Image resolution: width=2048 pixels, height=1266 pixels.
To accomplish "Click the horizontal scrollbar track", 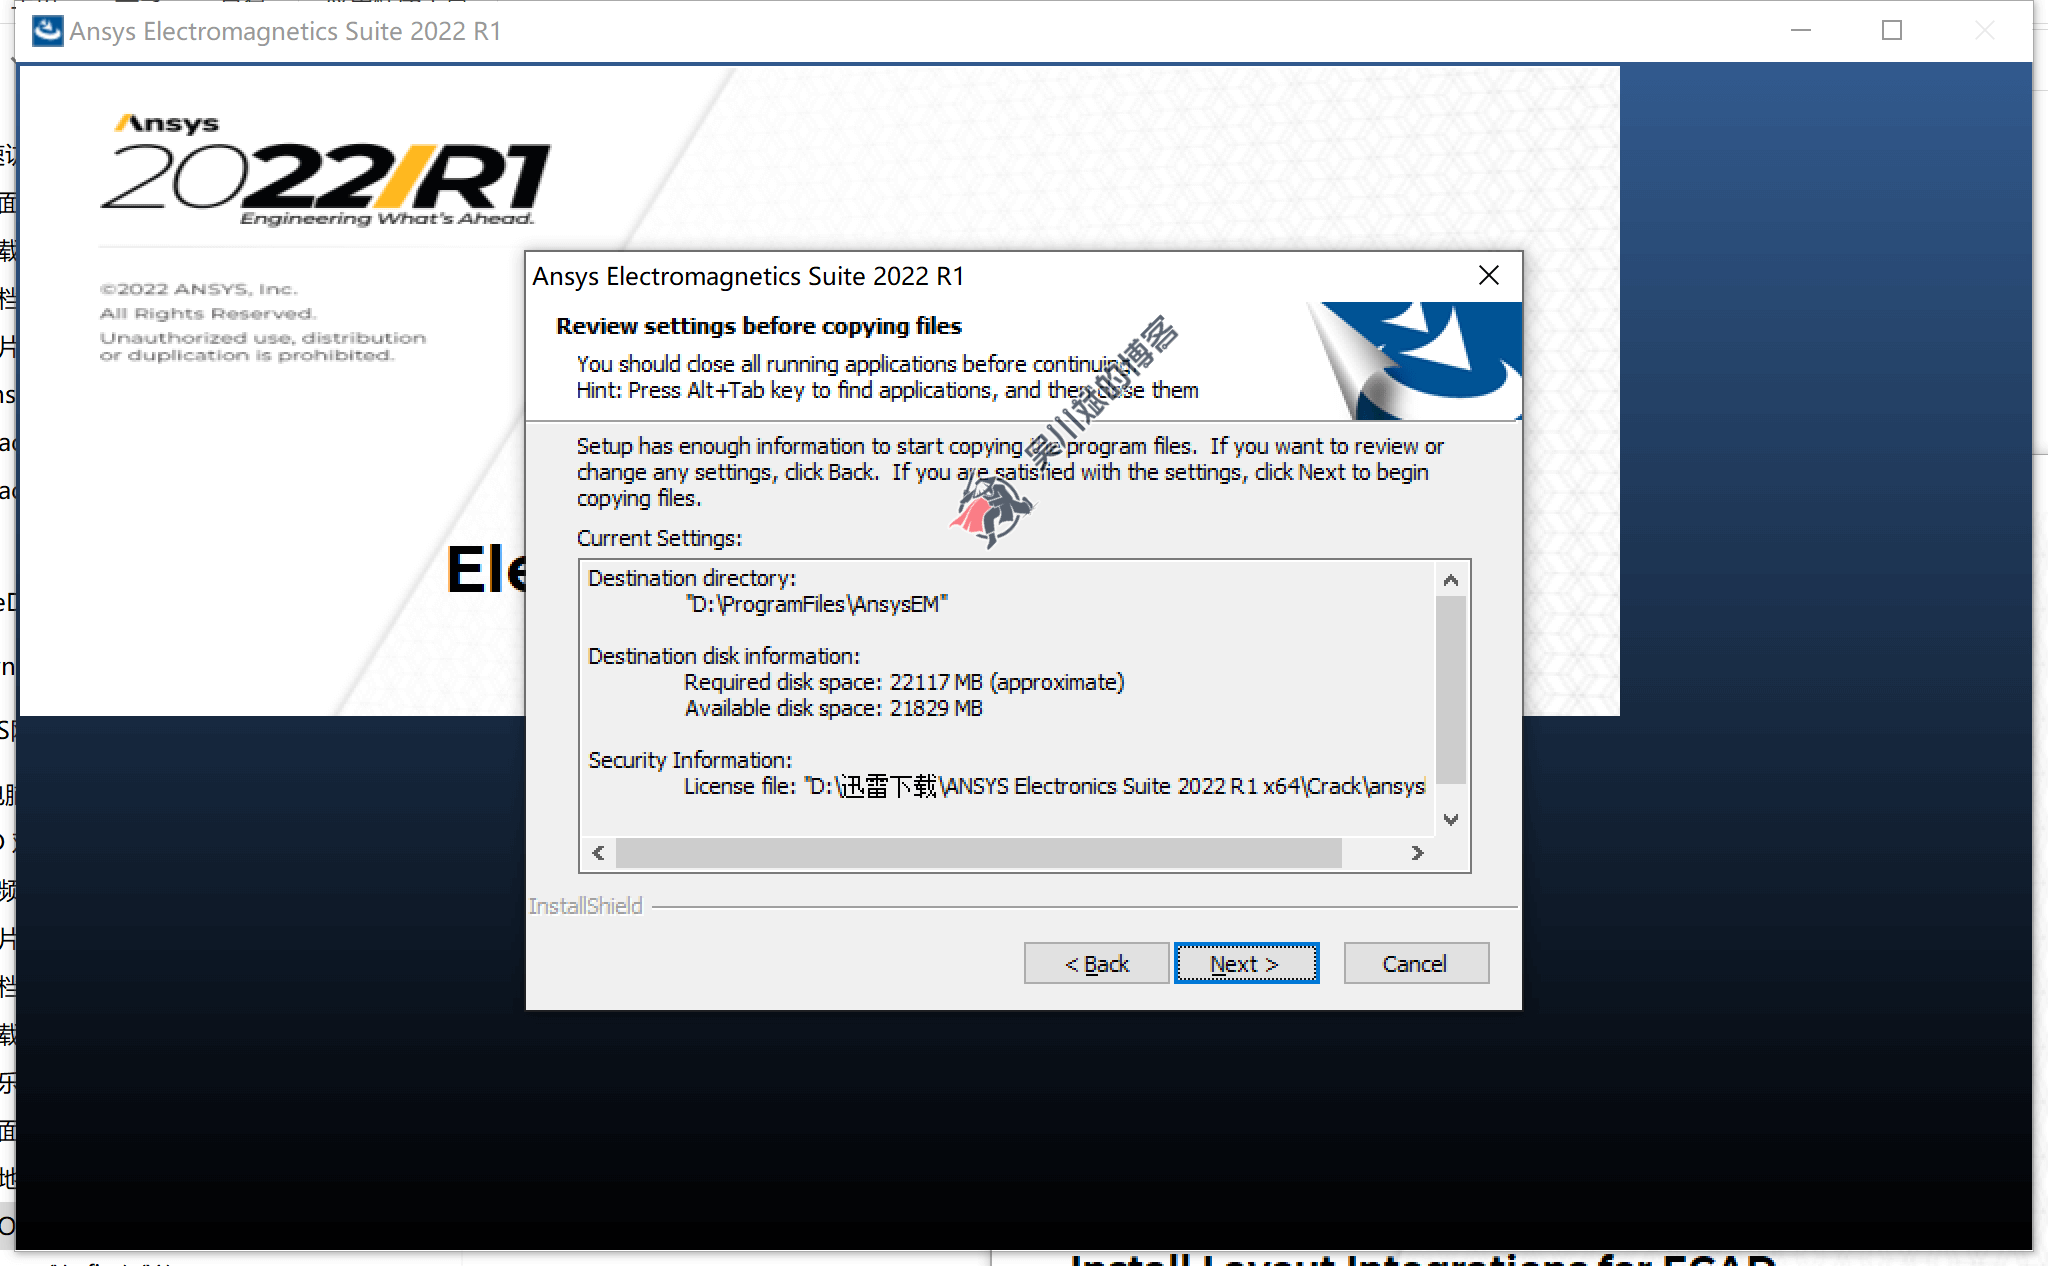I will pyautogui.click(x=1000, y=853).
